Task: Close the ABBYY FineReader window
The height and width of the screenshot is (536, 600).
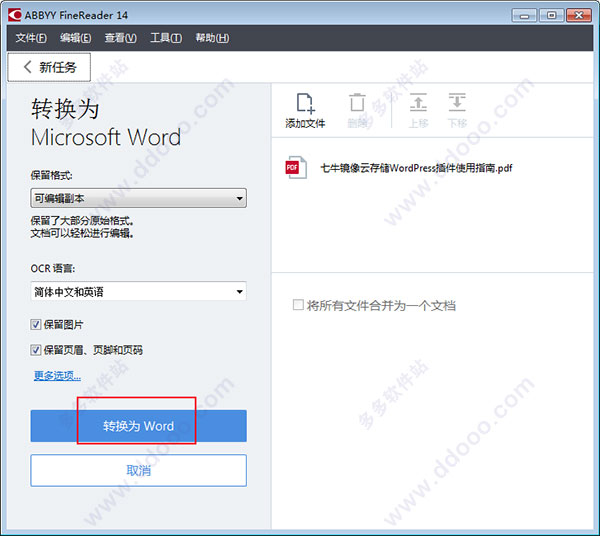Action: 579,15
